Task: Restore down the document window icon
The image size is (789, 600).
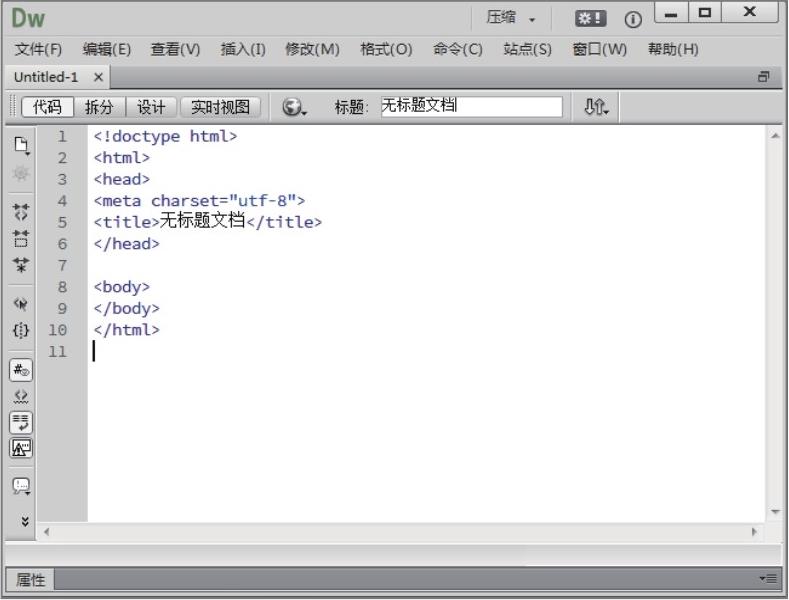Action: click(764, 77)
